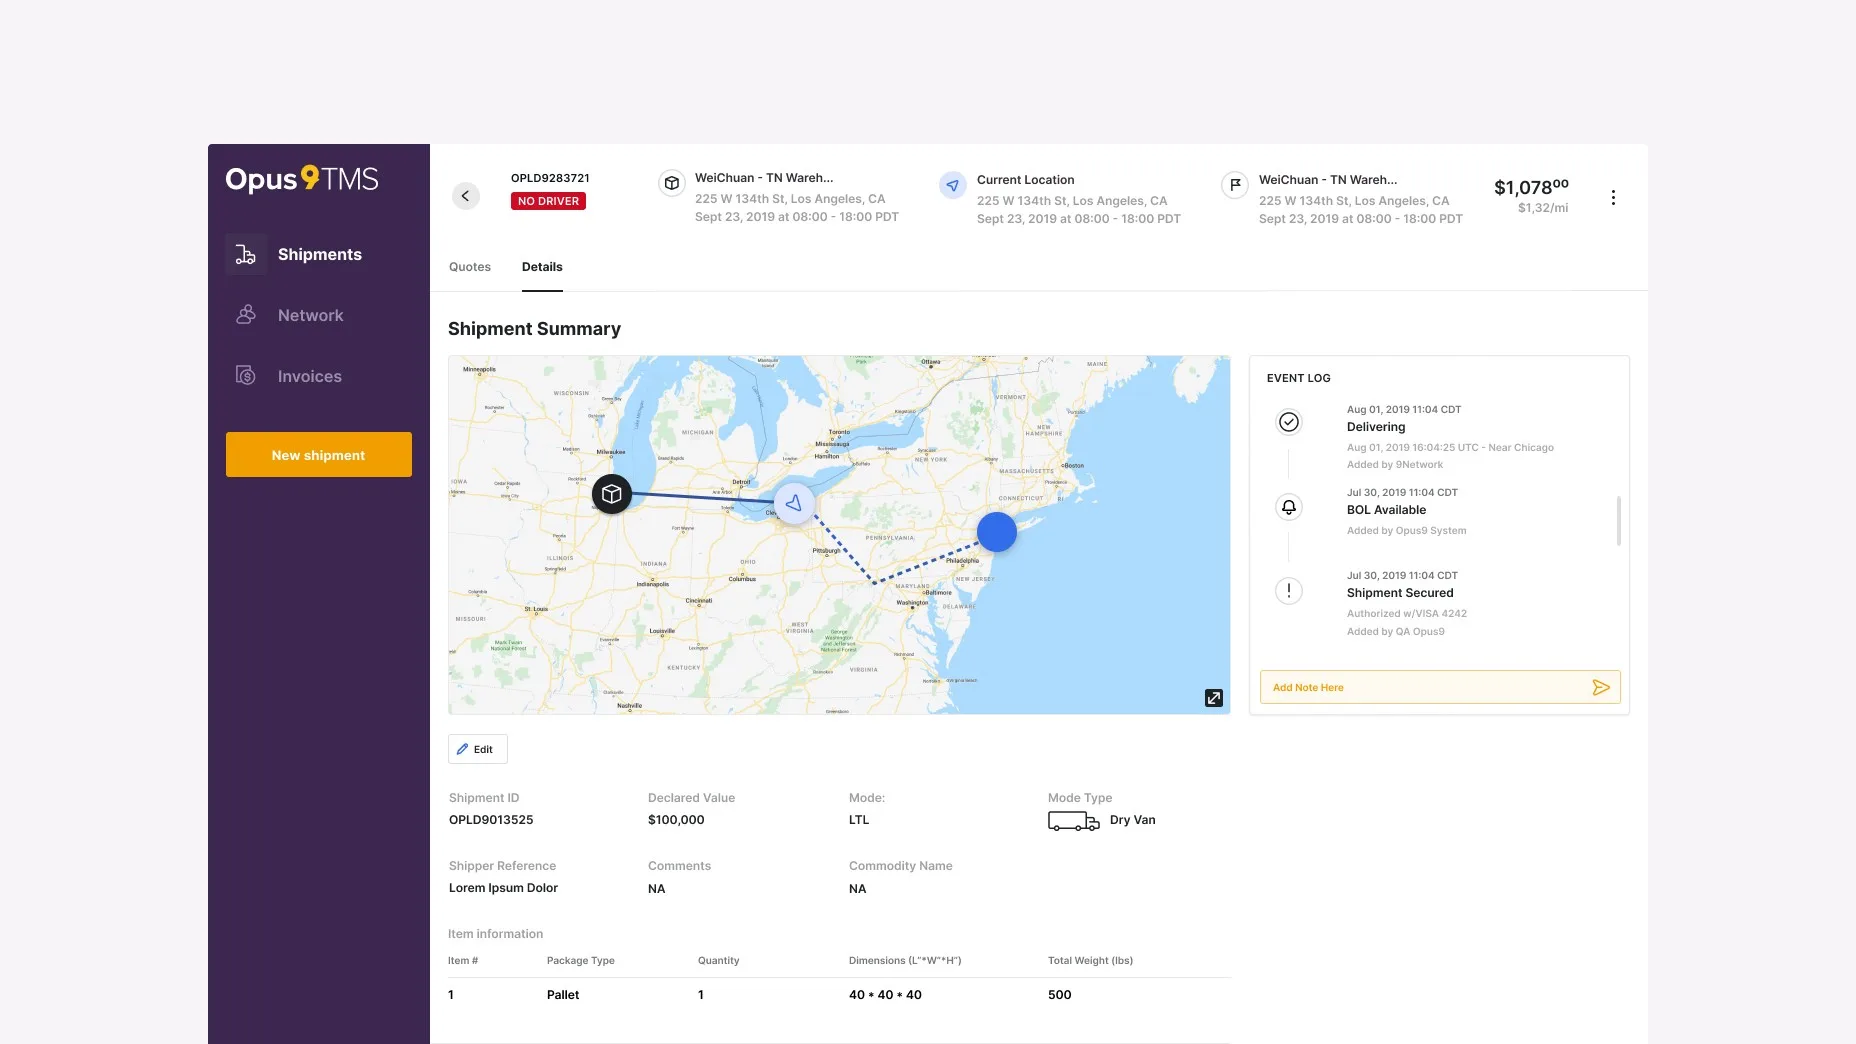Image resolution: width=1856 pixels, height=1044 pixels.
Task: Click the Current Location navigation arrow icon
Action: pos(953,185)
